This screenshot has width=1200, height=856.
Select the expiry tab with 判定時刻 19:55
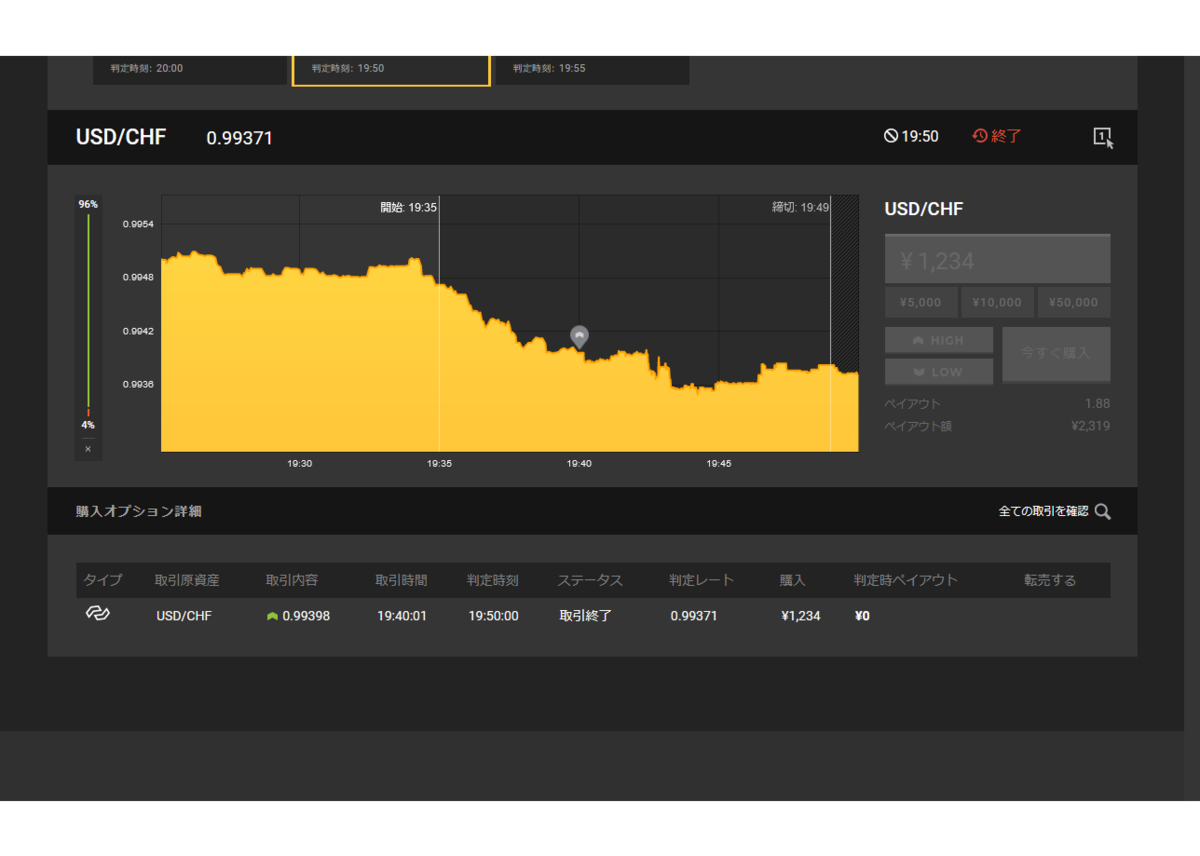pos(592,70)
